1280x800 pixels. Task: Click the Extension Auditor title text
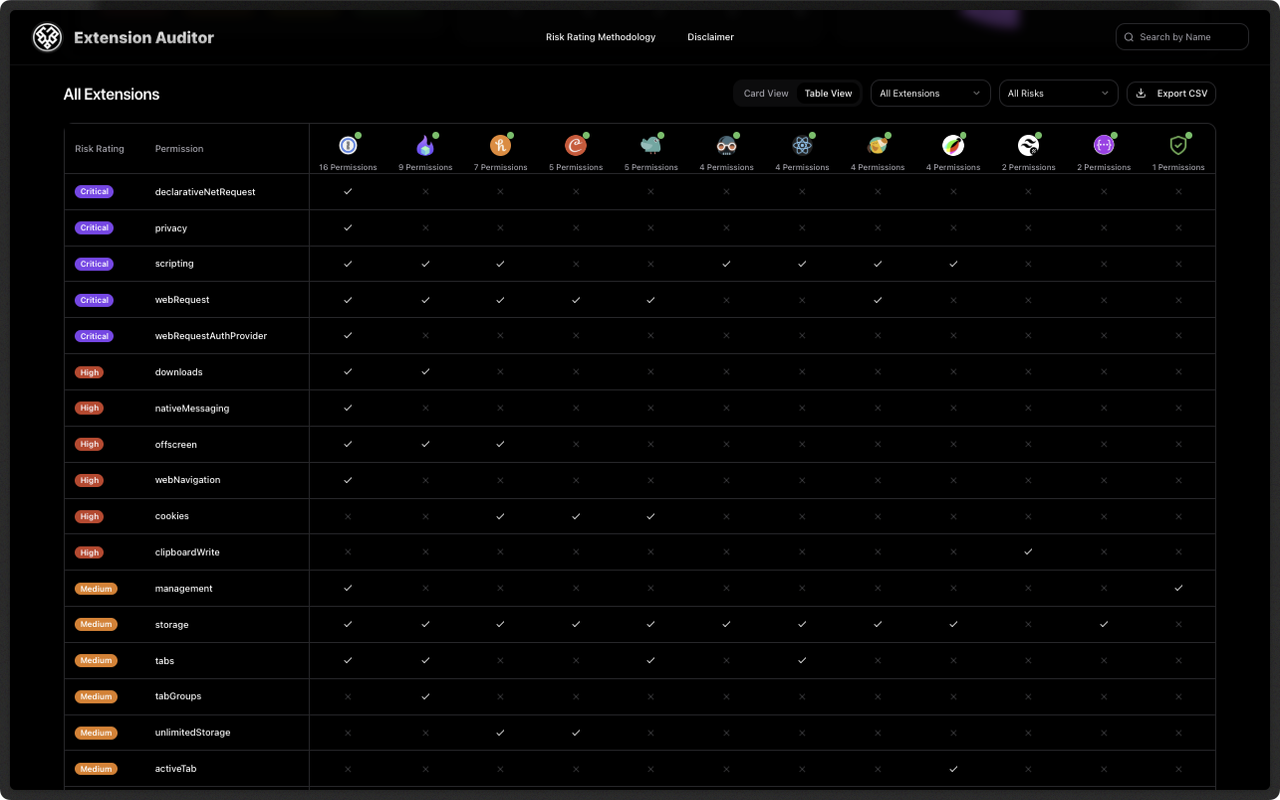144,38
